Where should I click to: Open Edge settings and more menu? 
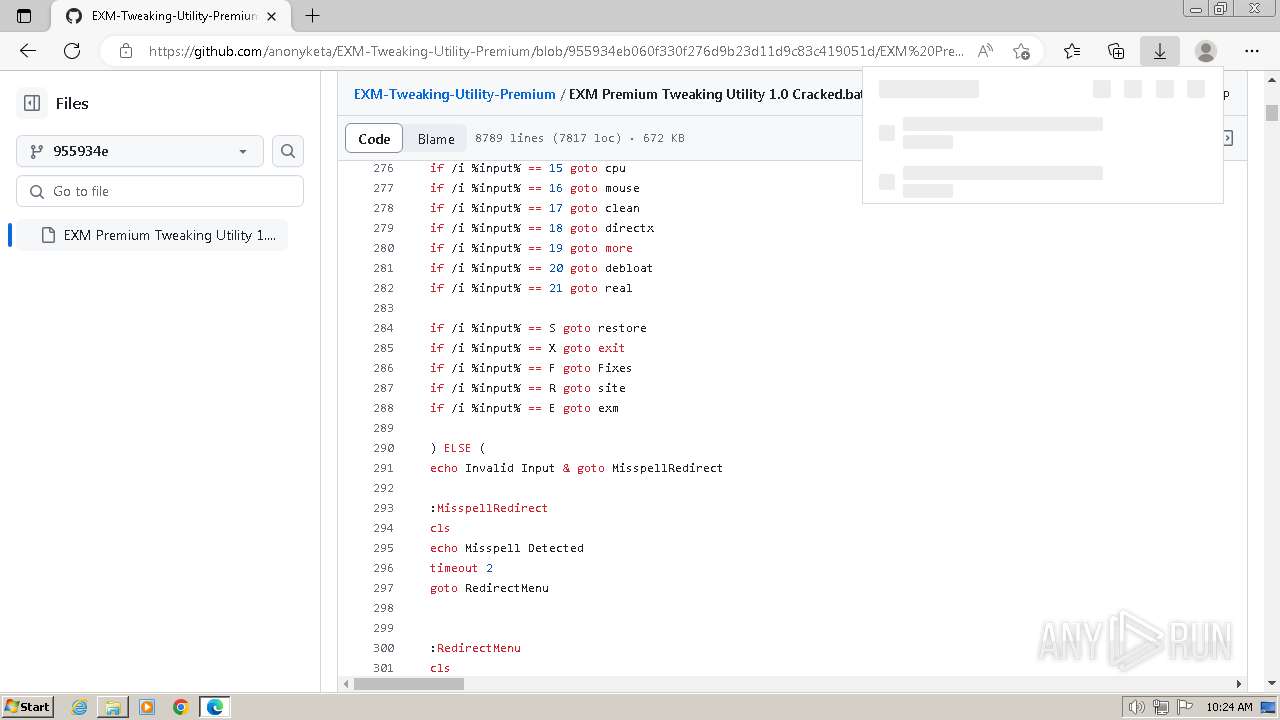click(1252, 51)
